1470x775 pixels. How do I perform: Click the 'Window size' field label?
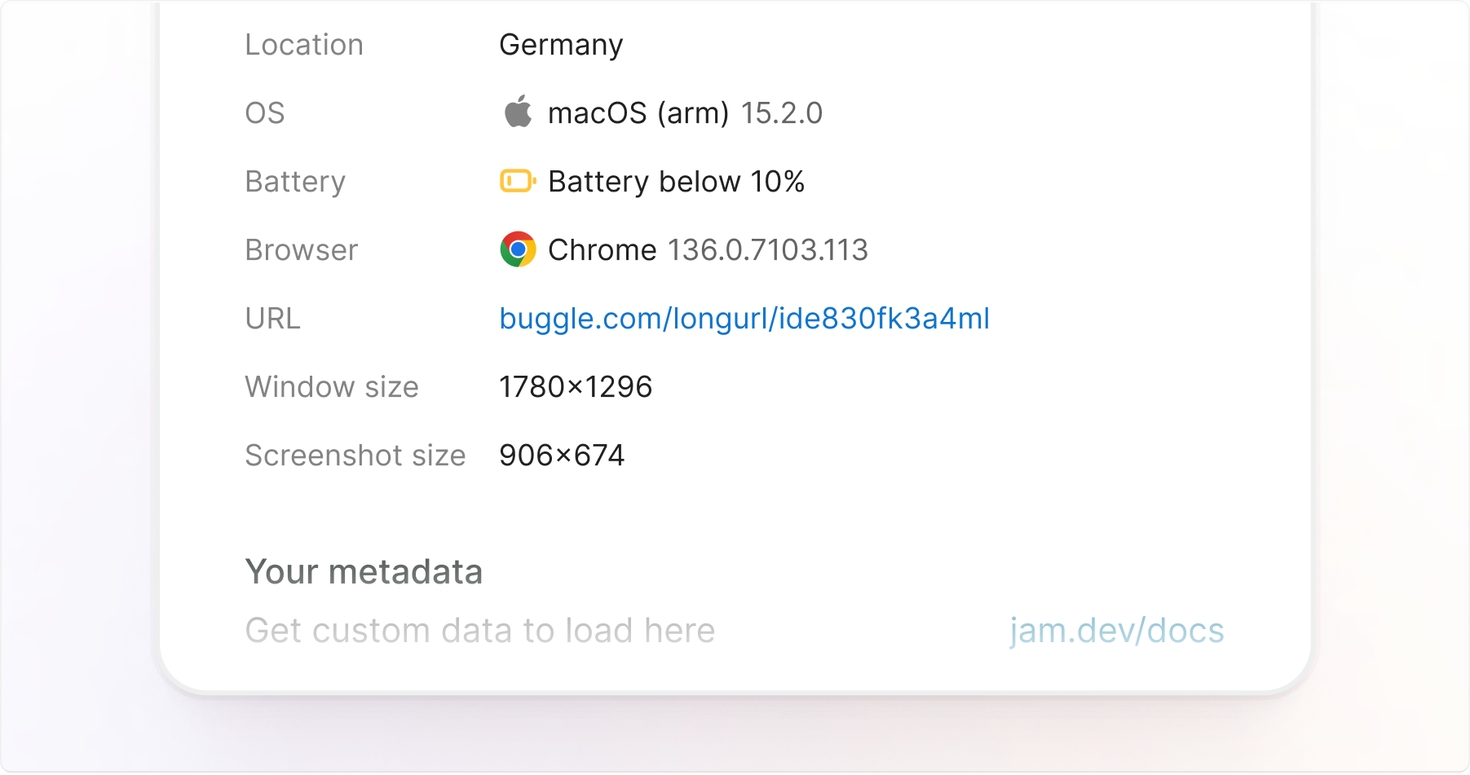click(x=331, y=387)
